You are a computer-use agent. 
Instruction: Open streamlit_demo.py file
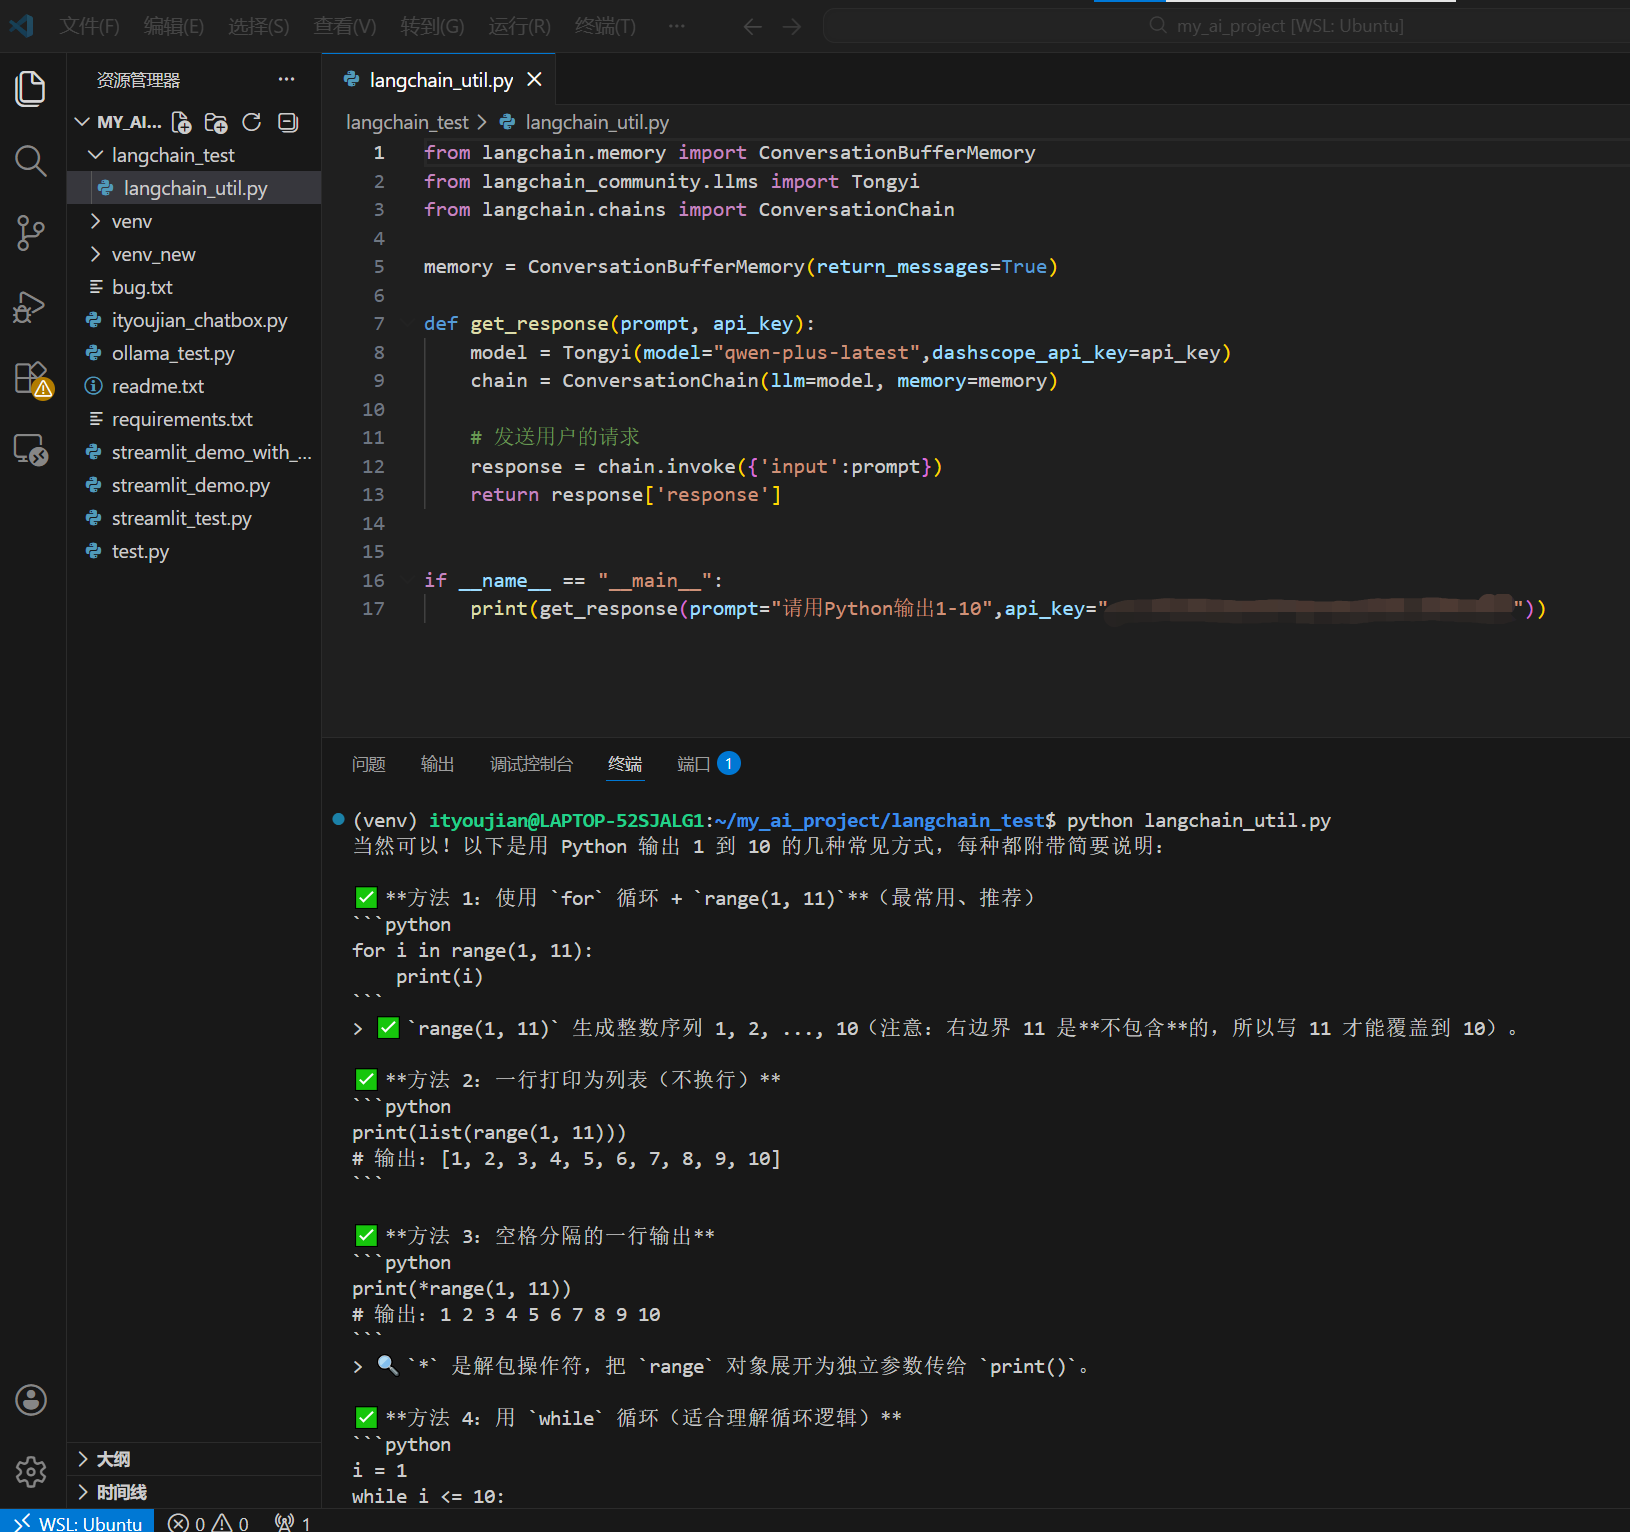tap(194, 485)
